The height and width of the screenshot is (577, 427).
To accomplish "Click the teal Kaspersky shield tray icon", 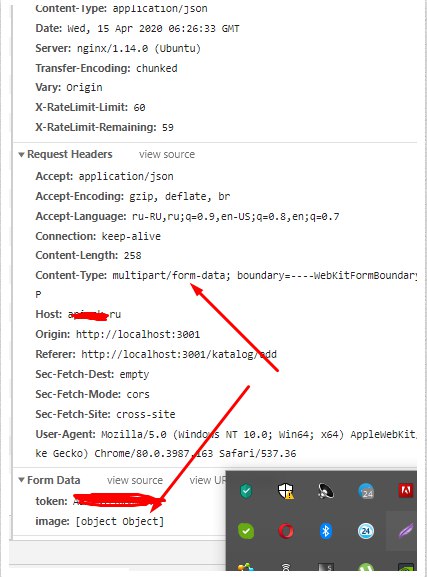I will tap(246, 491).
